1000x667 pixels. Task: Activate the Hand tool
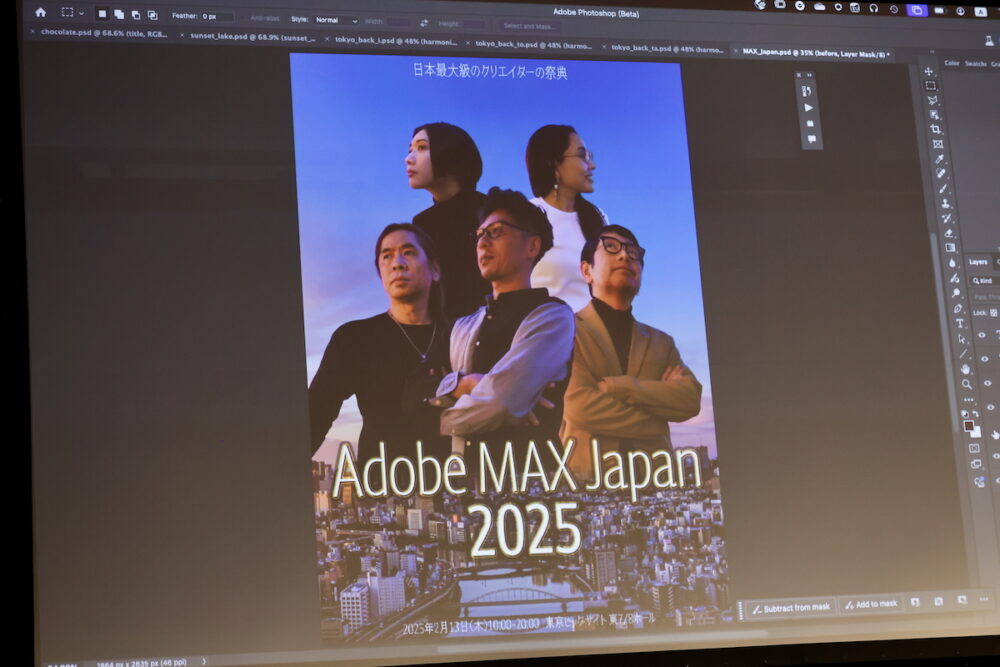pyautogui.click(x=964, y=368)
